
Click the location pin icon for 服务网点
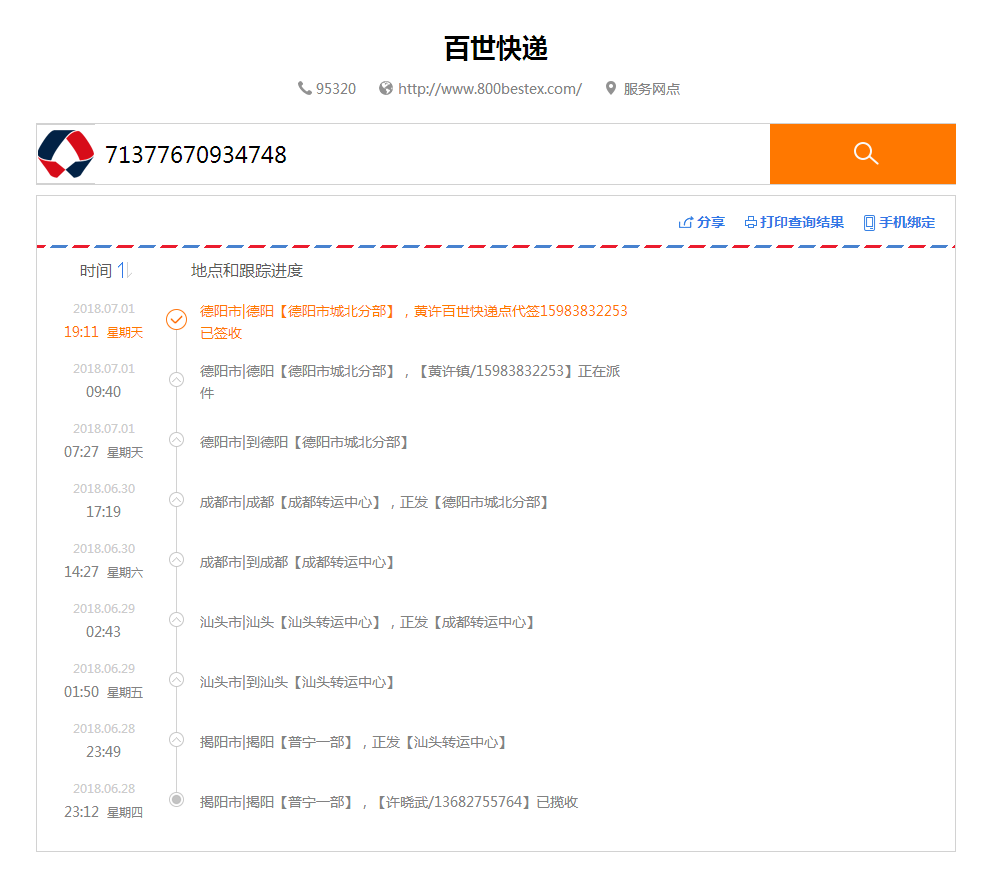click(x=610, y=88)
